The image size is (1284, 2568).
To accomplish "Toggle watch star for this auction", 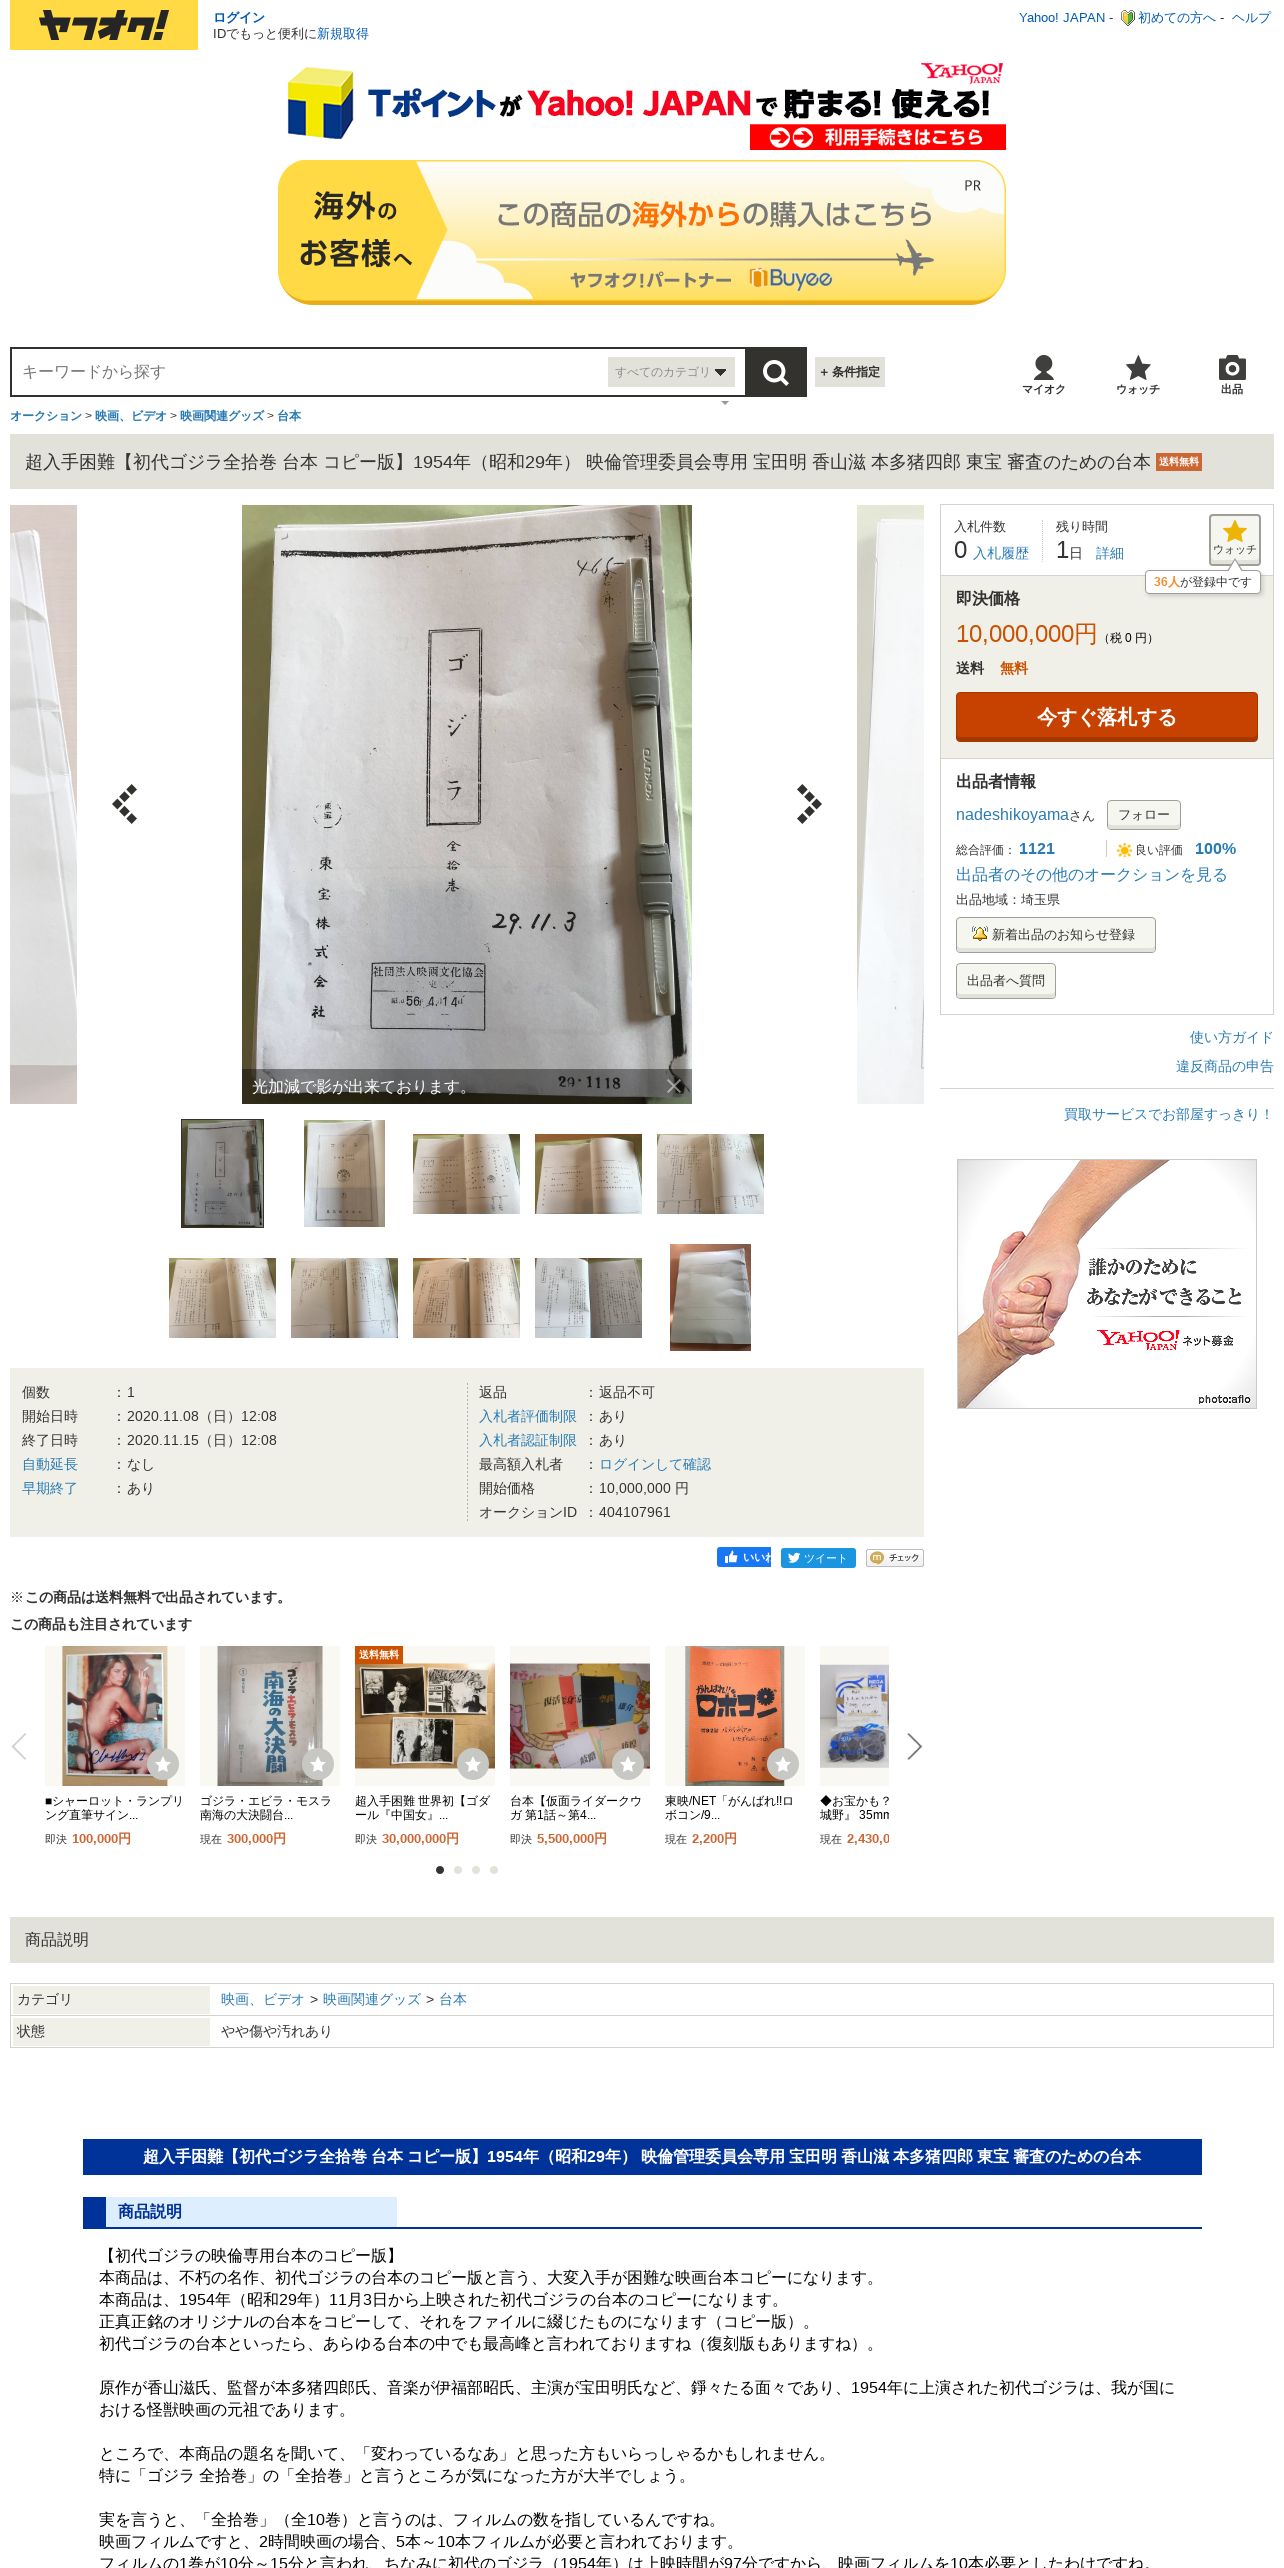I will point(1234,539).
